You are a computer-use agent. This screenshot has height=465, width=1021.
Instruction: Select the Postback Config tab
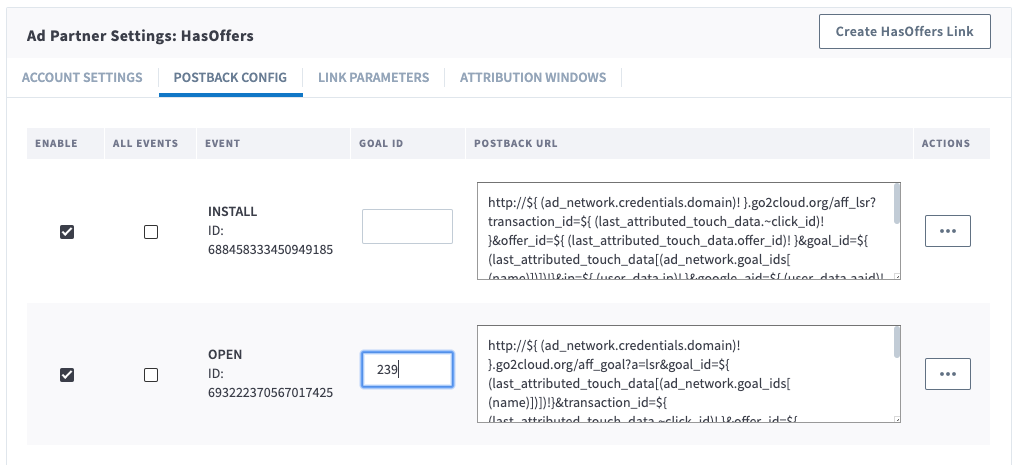coord(230,78)
